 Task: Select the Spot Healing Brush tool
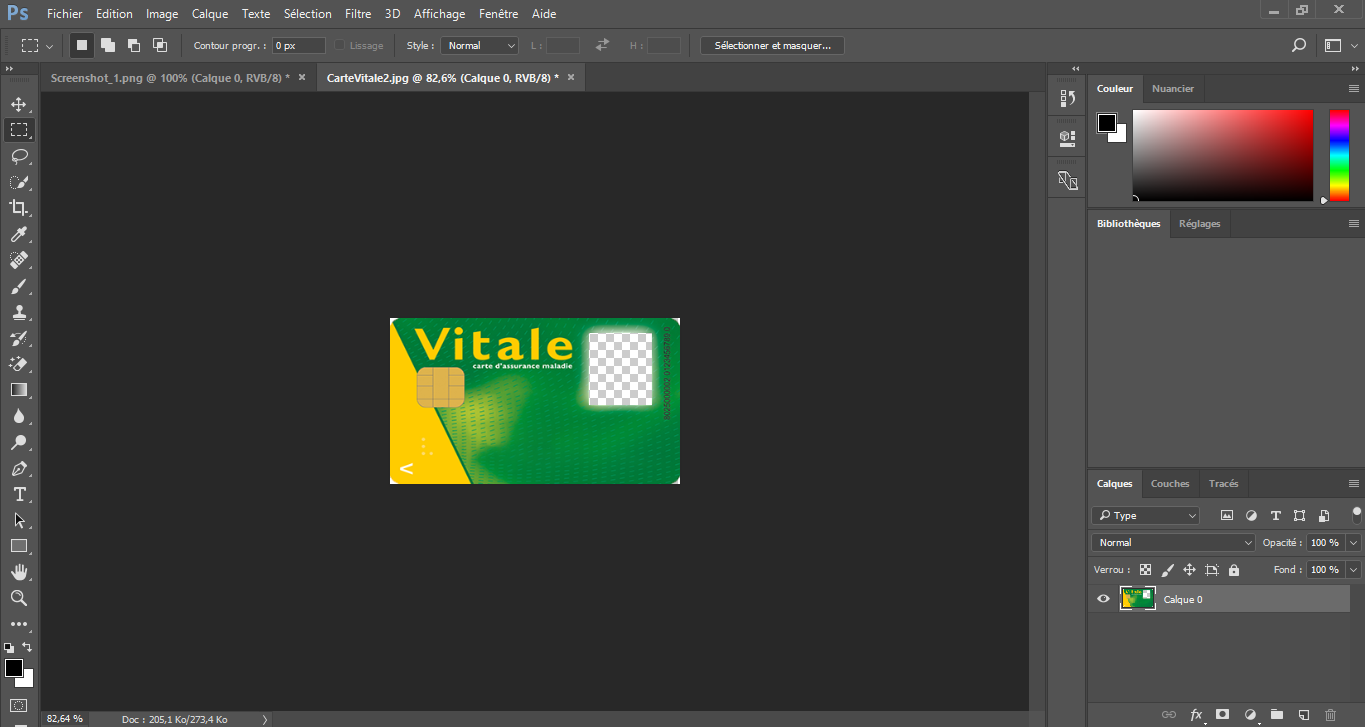tap(18, 260)
